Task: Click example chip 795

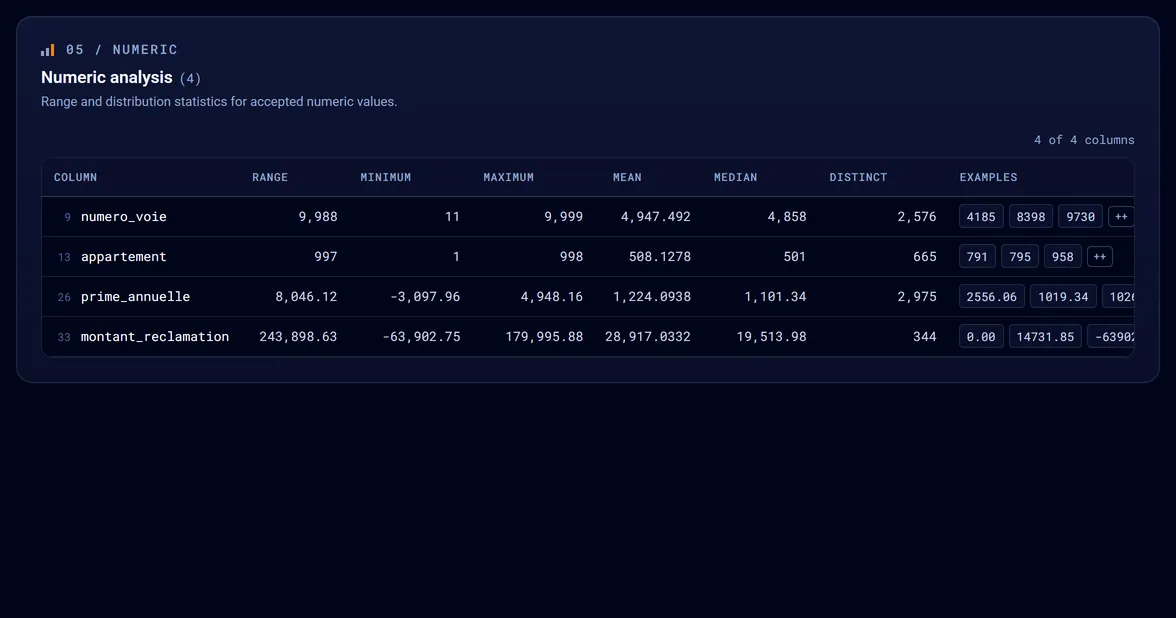Action: pos(1020,256)
